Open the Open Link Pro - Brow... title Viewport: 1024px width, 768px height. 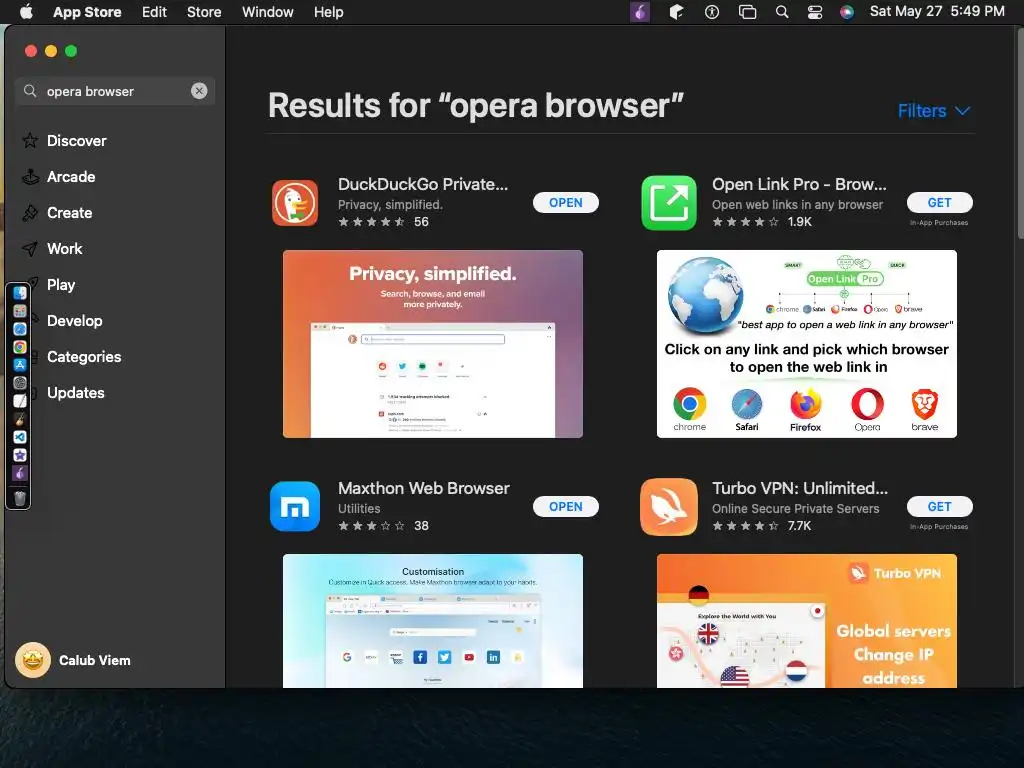tap(799, 184)
